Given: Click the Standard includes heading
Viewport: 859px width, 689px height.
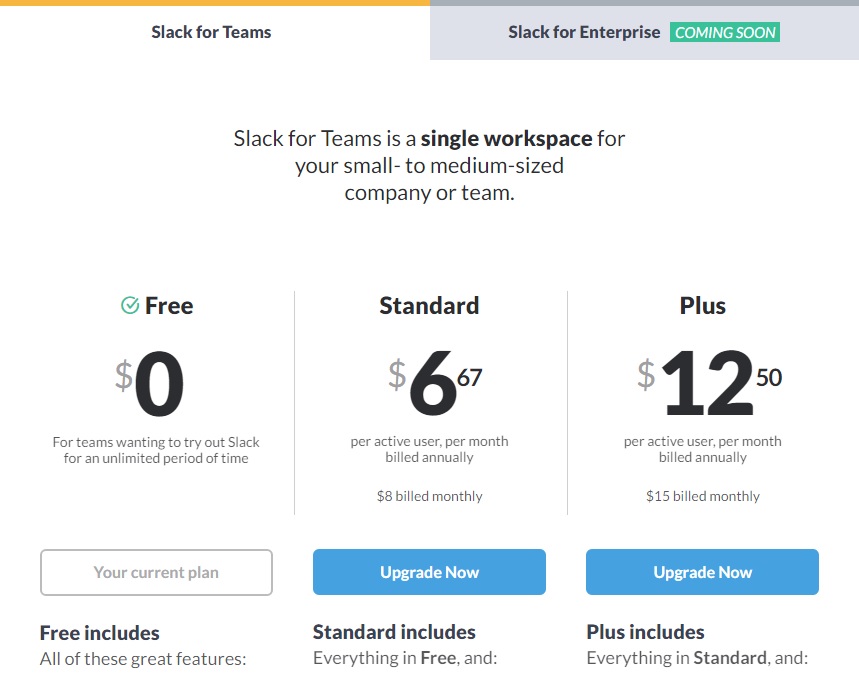Looking at the screenshot, I should click(x=393, y=632).
